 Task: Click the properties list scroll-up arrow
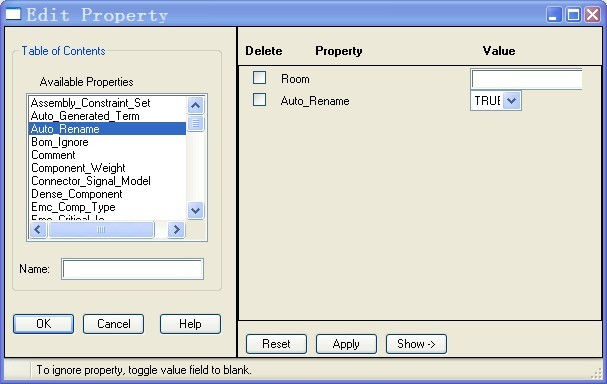coord(195,105)
